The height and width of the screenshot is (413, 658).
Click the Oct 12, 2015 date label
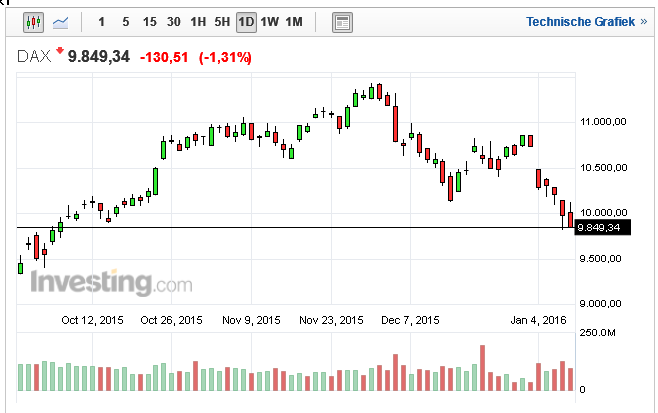(x=92, y=320)
